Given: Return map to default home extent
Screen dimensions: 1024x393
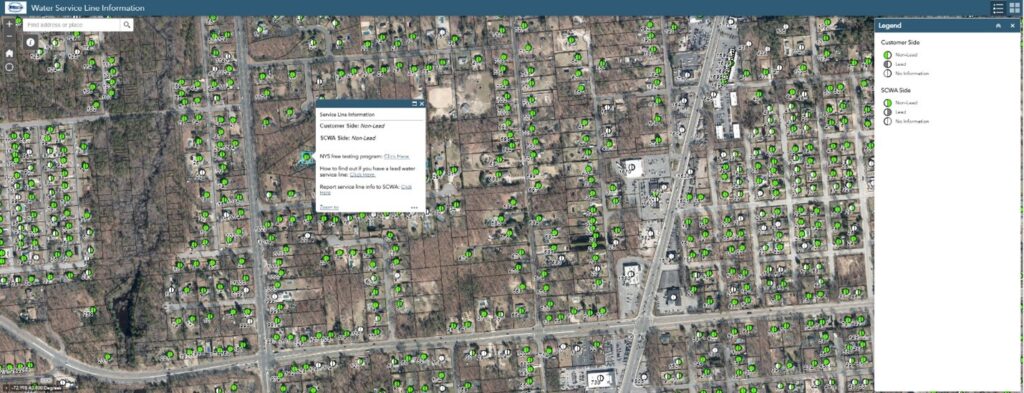Looking at the screenshot, I should click(x=9, y=53).
